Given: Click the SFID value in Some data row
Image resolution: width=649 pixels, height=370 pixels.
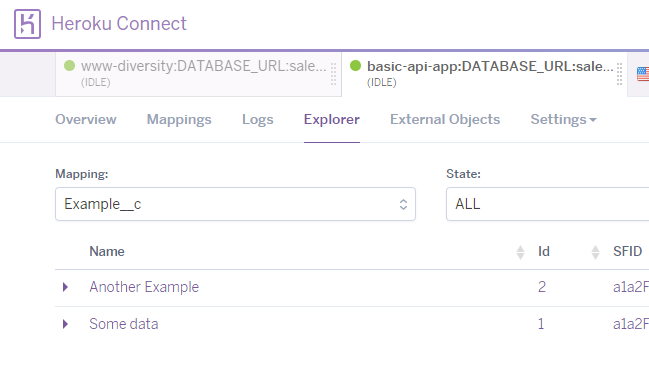Looking at the screenshot, I should [x=631, y=324].
